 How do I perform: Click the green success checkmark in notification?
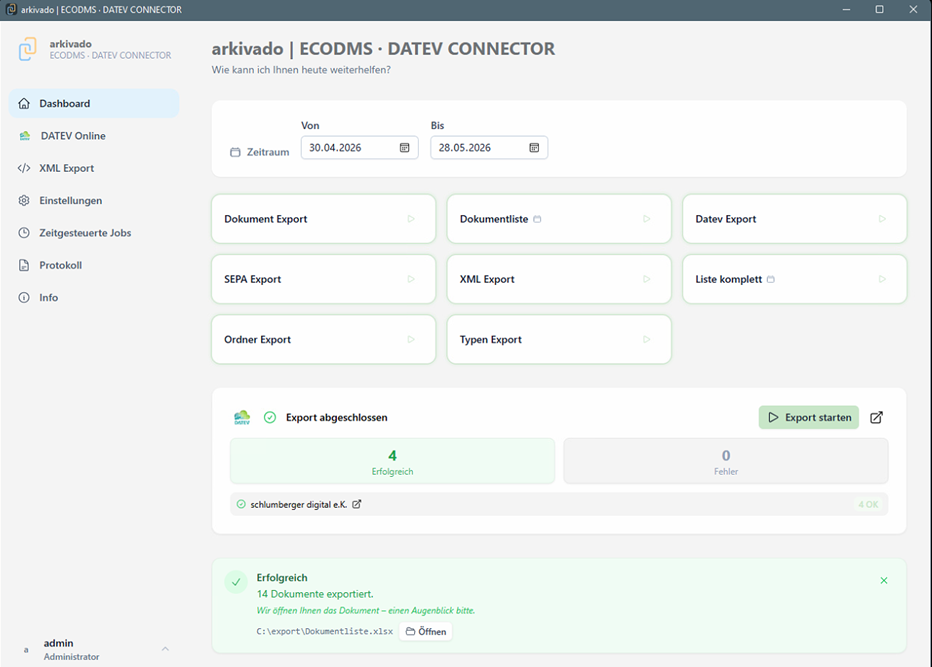236,582
